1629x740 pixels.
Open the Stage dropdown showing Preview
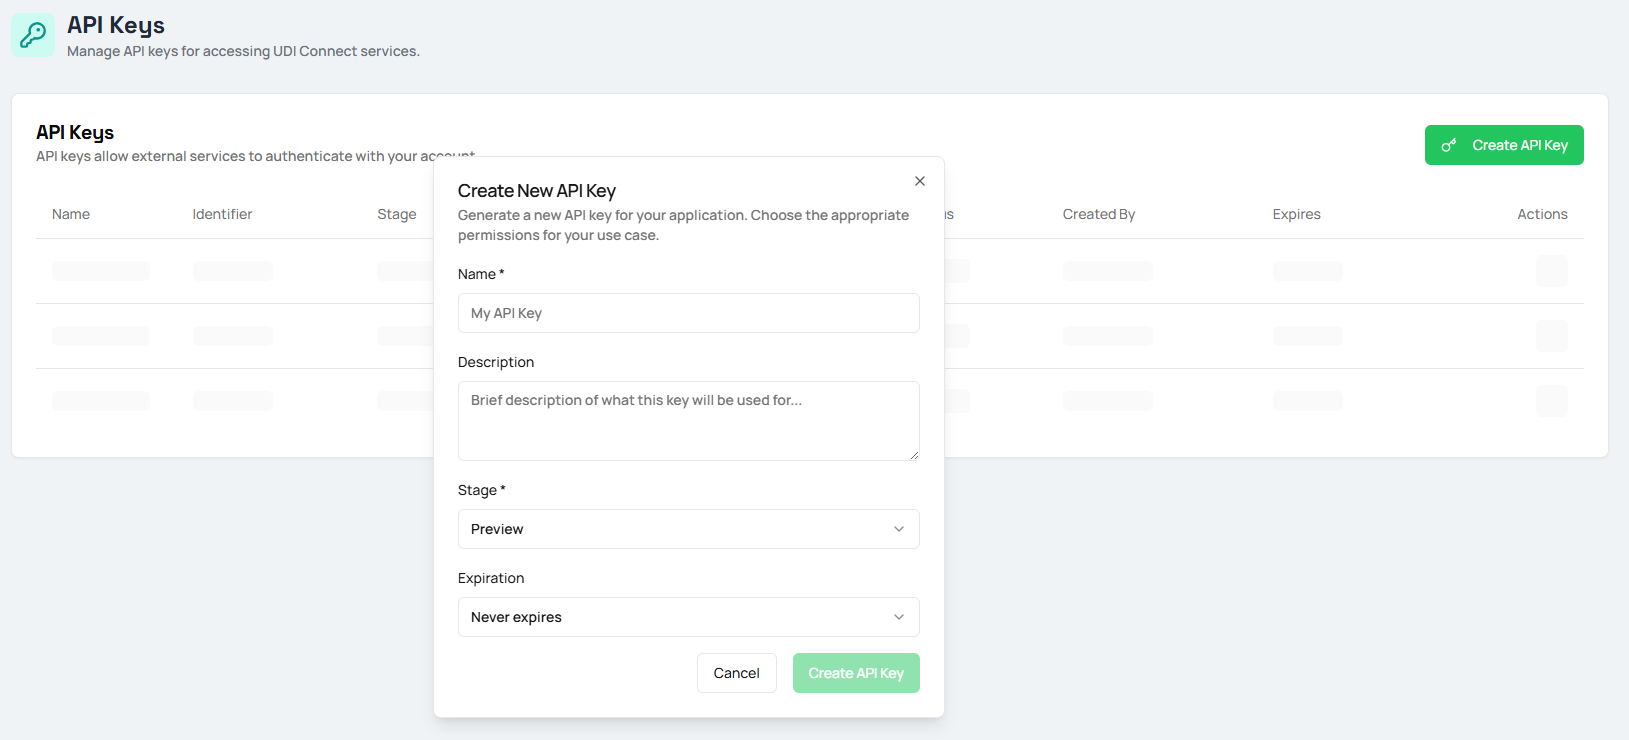pyautogui.click(x=688, y=529)
